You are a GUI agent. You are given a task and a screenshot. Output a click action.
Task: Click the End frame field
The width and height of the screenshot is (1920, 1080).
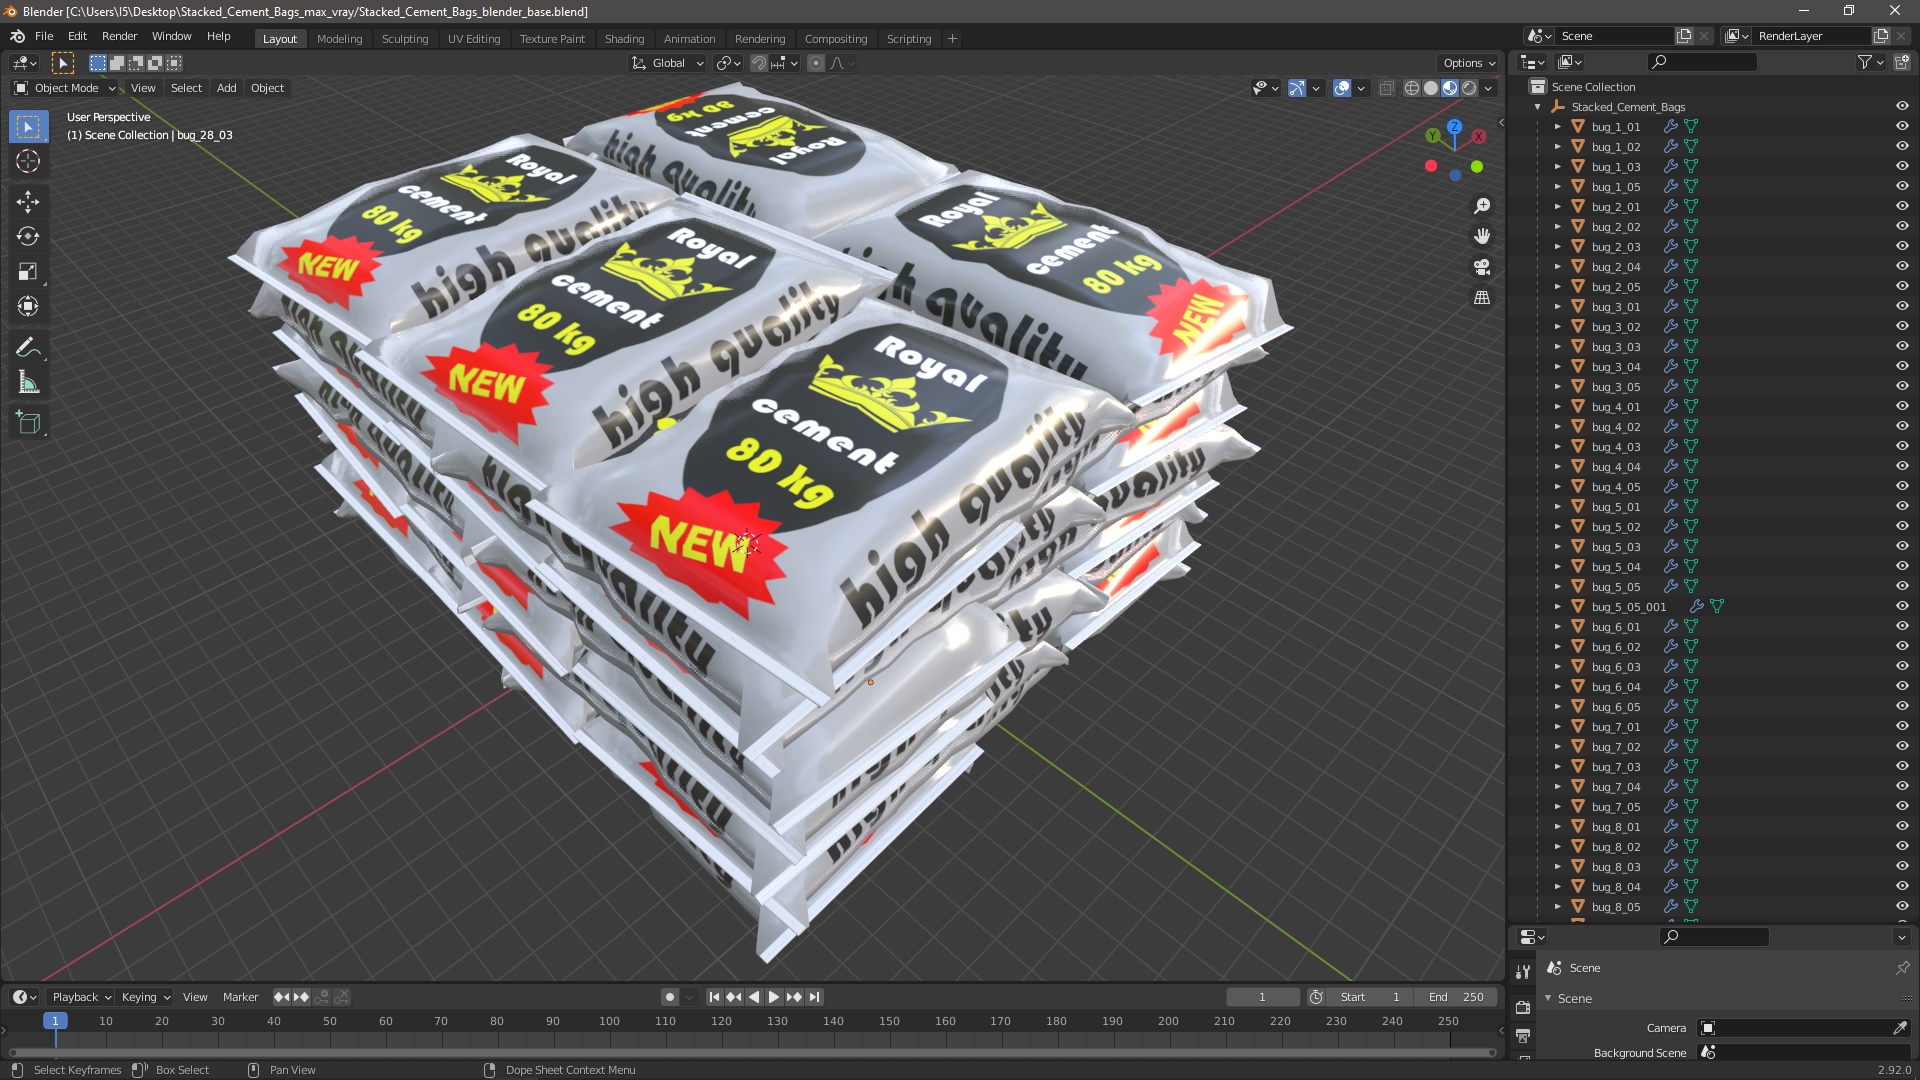1457,997
